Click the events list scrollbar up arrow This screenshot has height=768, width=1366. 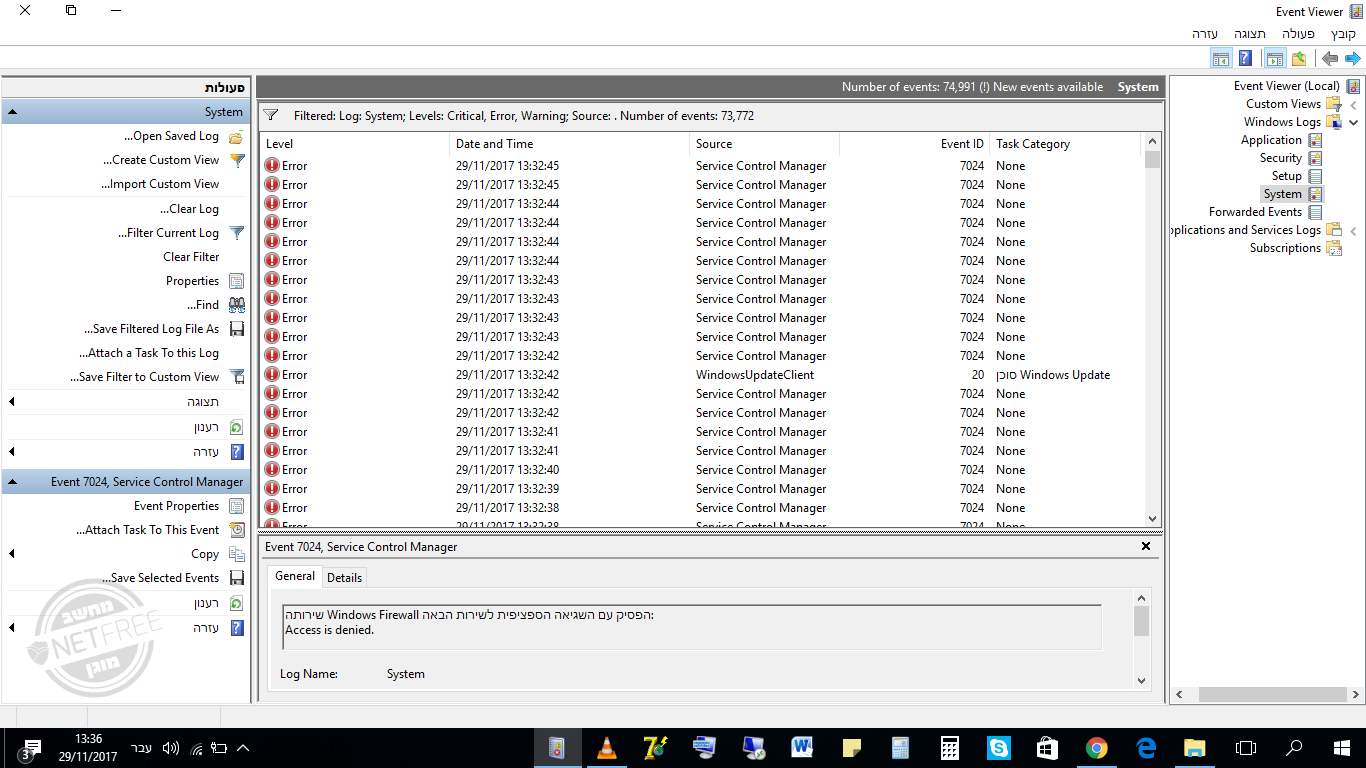[1153, 142]
